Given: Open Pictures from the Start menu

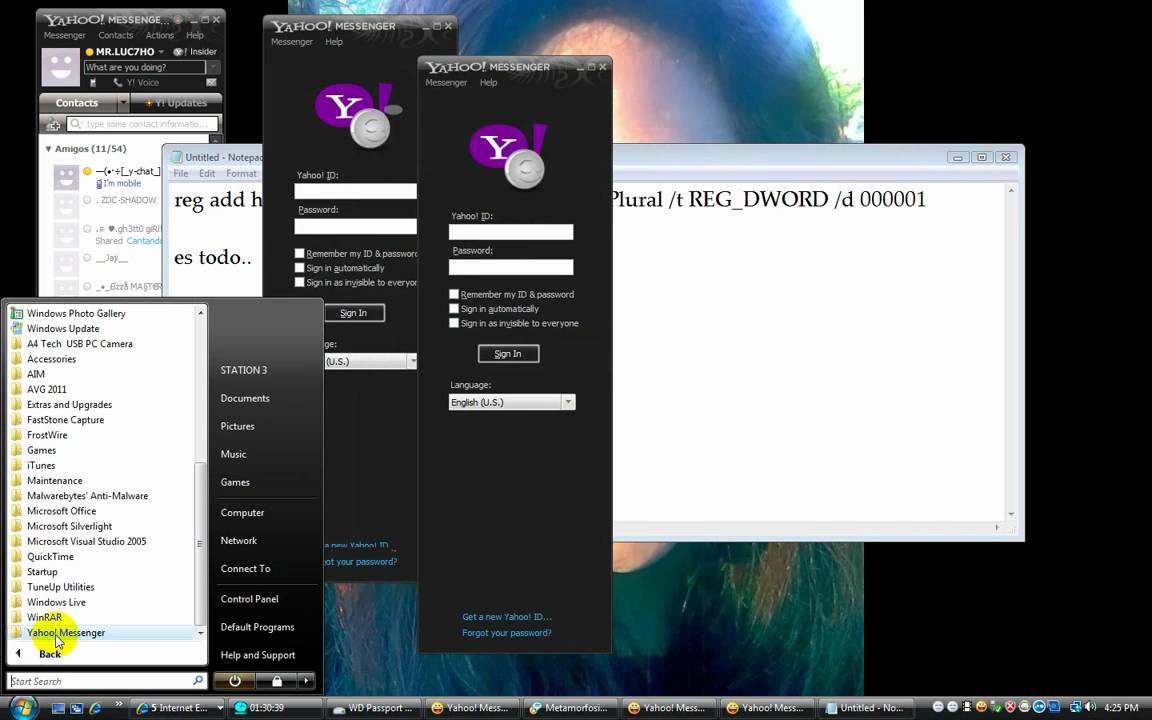Looking at the screenshot, I should (237, 426).
